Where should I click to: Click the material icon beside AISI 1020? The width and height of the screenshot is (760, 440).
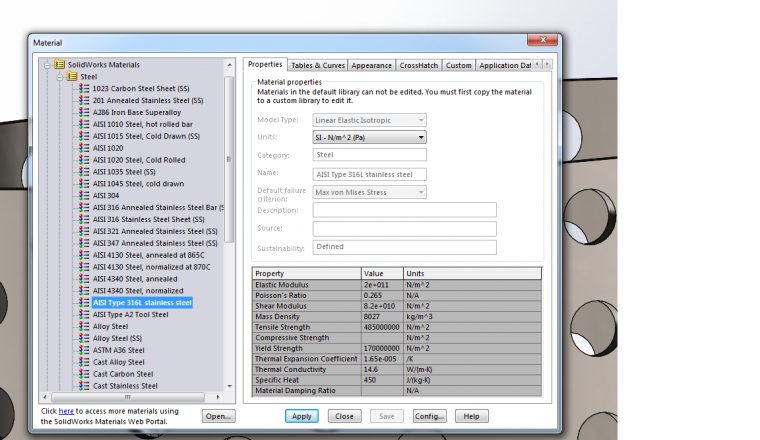point(84,148)
